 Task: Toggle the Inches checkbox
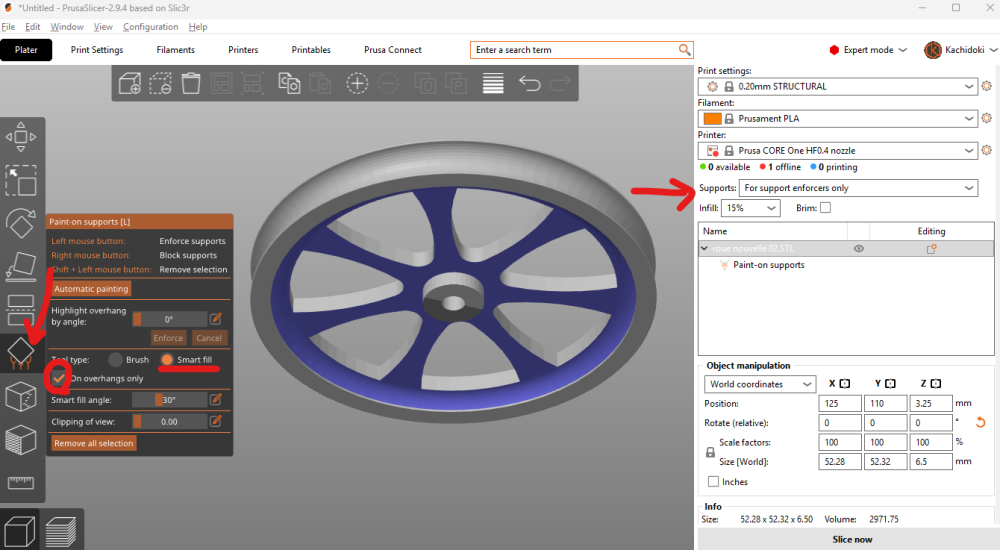coord(713,482)
